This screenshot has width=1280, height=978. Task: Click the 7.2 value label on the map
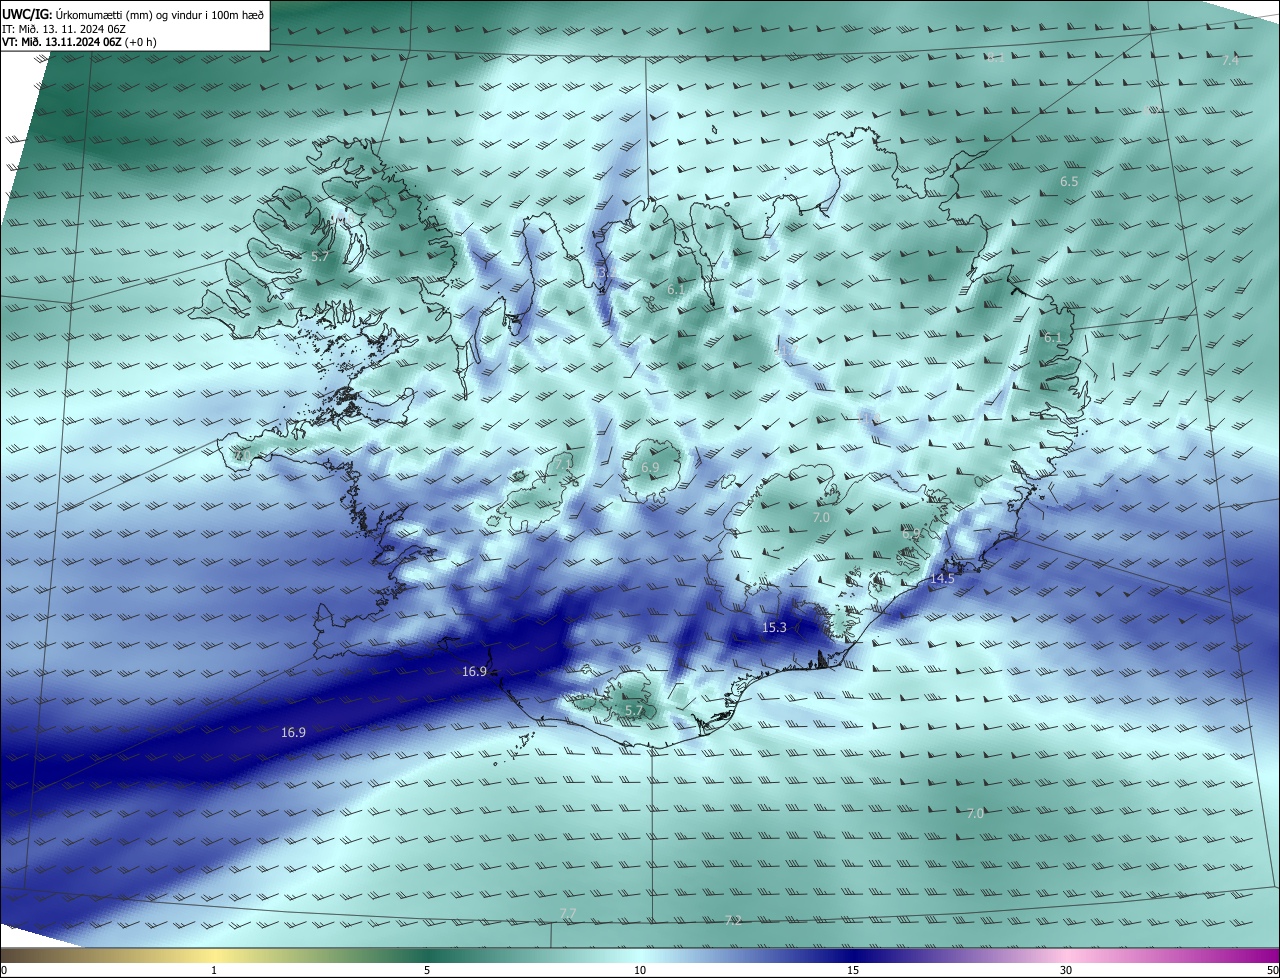733,920
